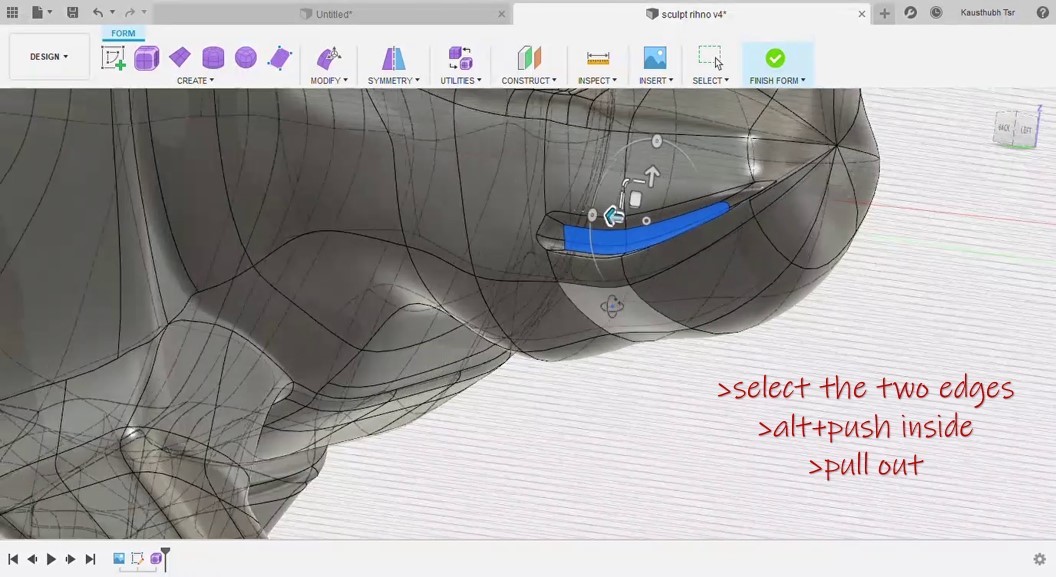Switch to the Untitled document tab
This screenshot has height=577, width=1056.
pyautogui.click(x=335, y=14)
